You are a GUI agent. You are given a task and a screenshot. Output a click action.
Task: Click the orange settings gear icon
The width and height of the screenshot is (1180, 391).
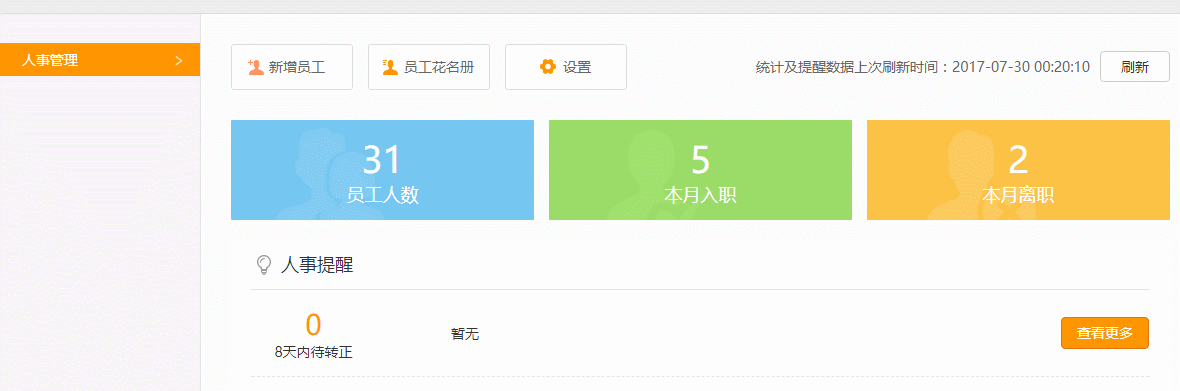tap(548, 67)
